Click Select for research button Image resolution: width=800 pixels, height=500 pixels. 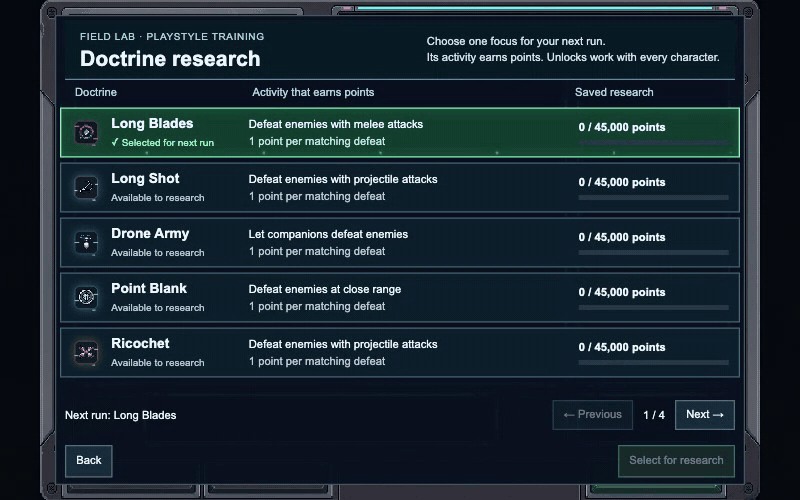point(676,461)
